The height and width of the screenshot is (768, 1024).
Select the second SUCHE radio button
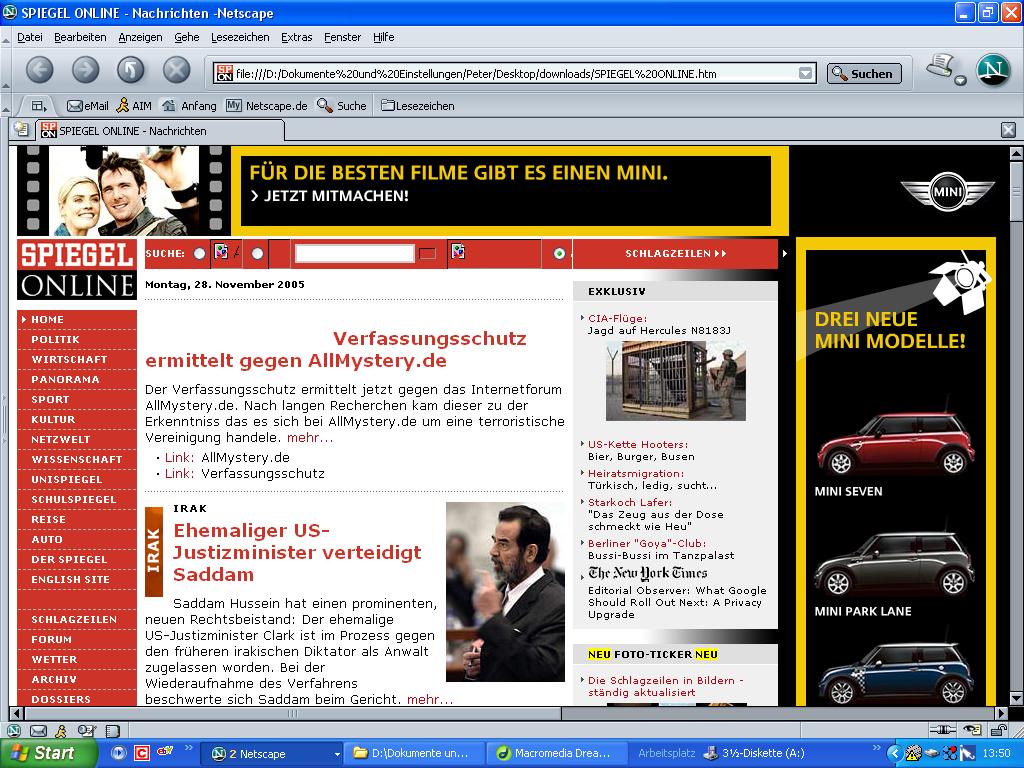tap(257, 253)
